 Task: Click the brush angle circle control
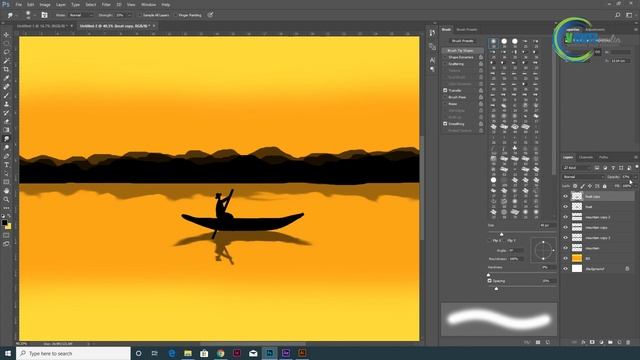543,250
